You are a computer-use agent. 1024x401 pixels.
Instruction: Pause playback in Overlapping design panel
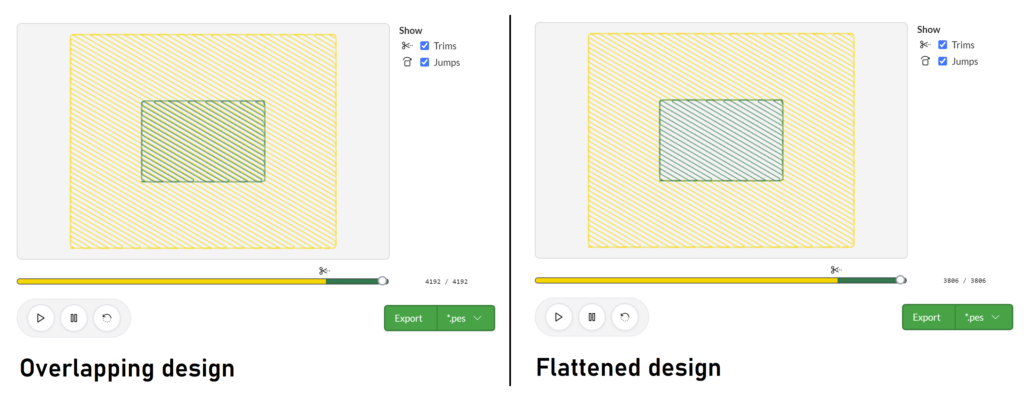tap(74, 318)
